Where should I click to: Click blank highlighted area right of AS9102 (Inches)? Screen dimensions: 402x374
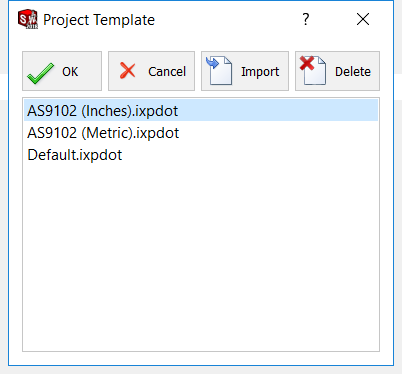pyautogui.click(x=278, y=111)
